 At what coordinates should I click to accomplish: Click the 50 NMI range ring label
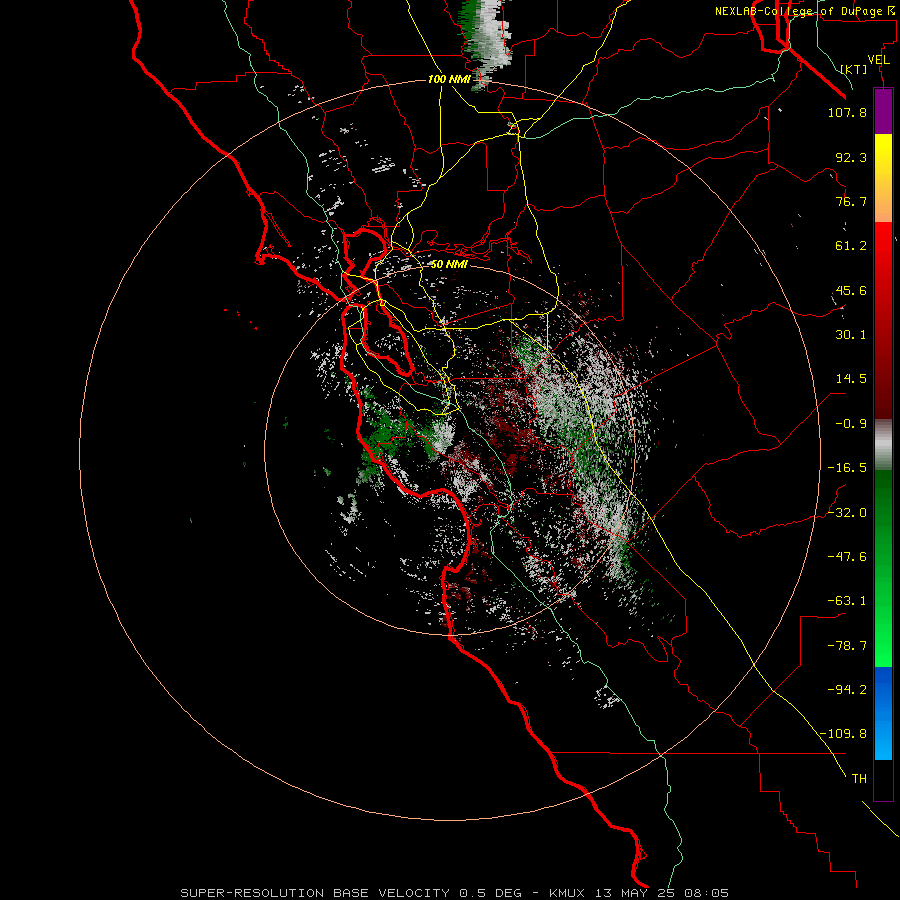pyautogui.click(x=449, y=264)
